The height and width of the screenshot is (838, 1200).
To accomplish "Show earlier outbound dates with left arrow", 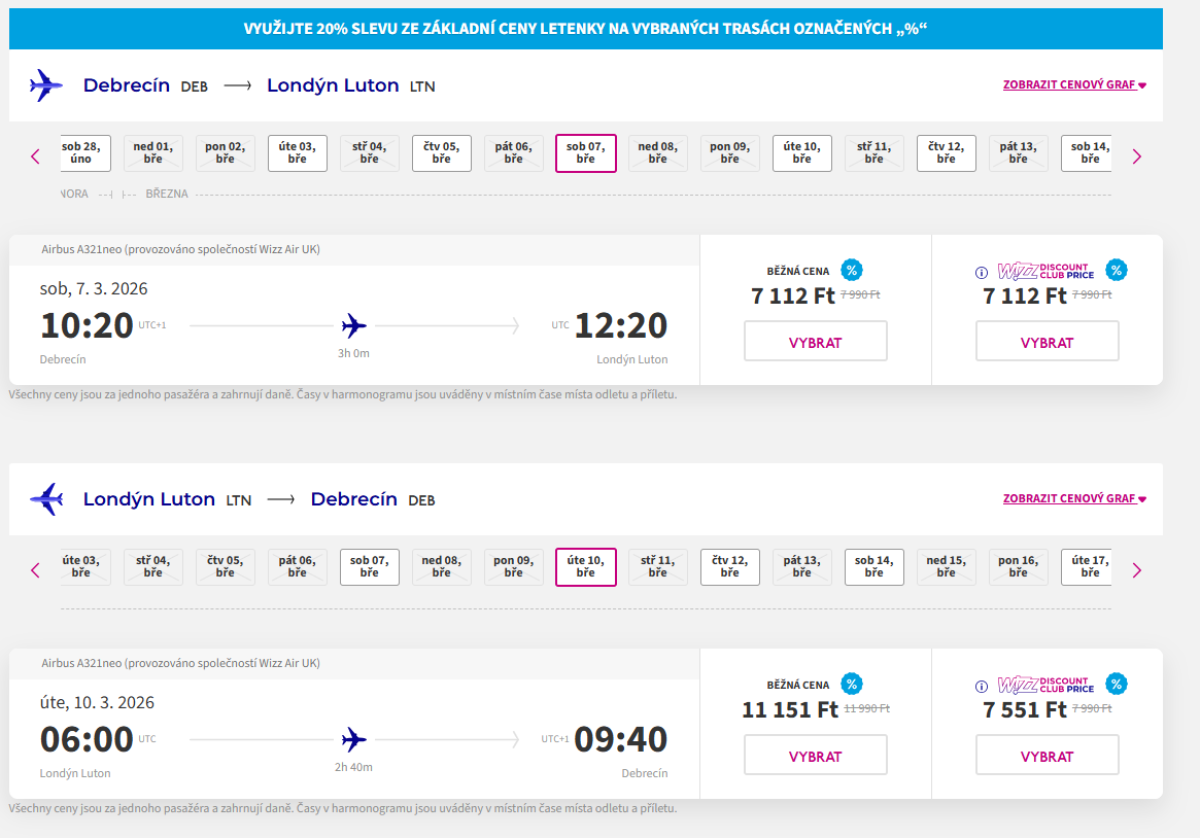I will (35, 156).
